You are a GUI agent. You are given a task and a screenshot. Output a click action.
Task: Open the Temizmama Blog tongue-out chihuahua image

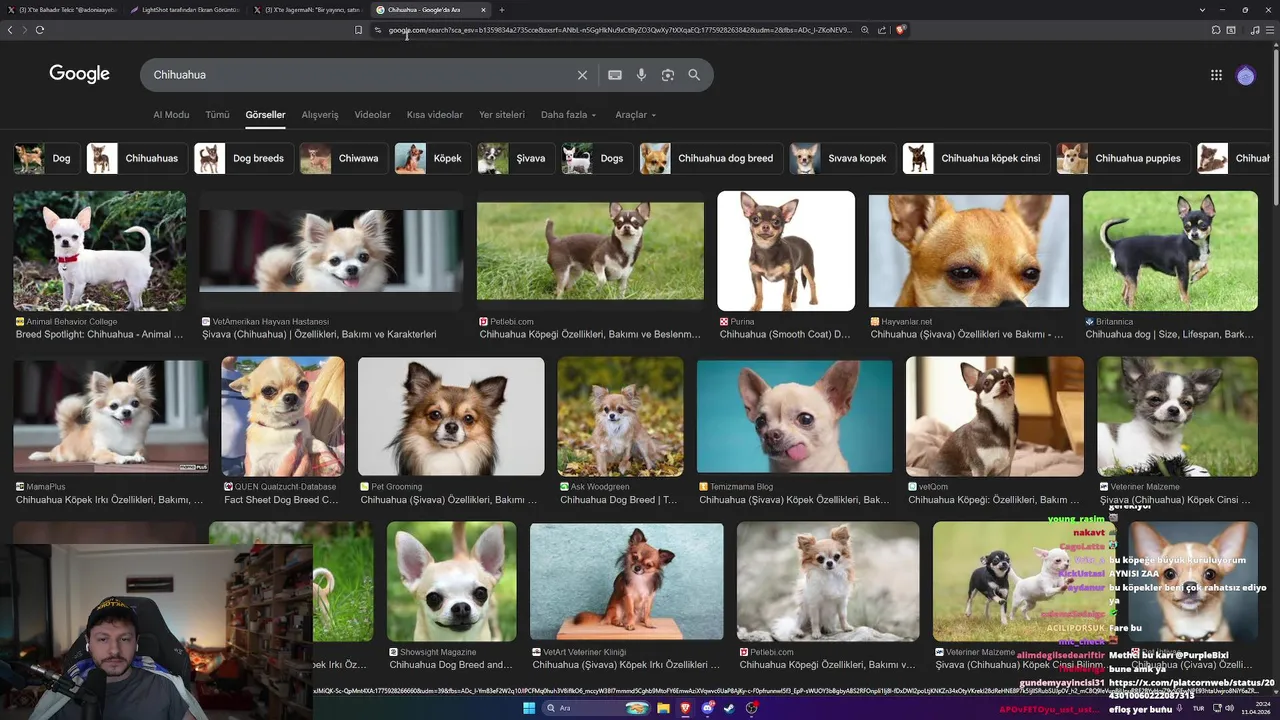click(x=794, y=416)
